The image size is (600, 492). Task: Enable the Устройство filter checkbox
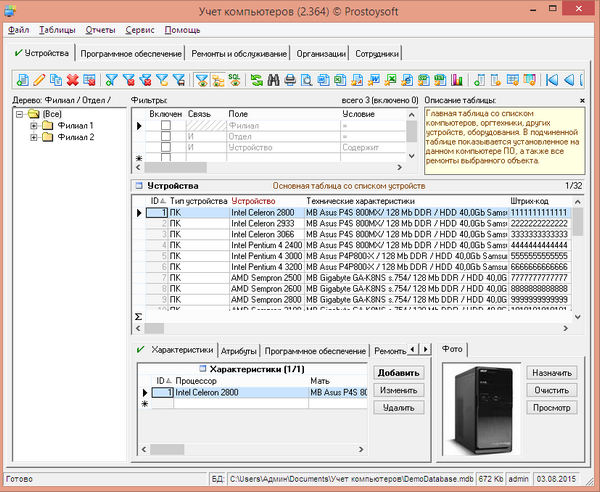pyautogui.click(x=166, y=147)
